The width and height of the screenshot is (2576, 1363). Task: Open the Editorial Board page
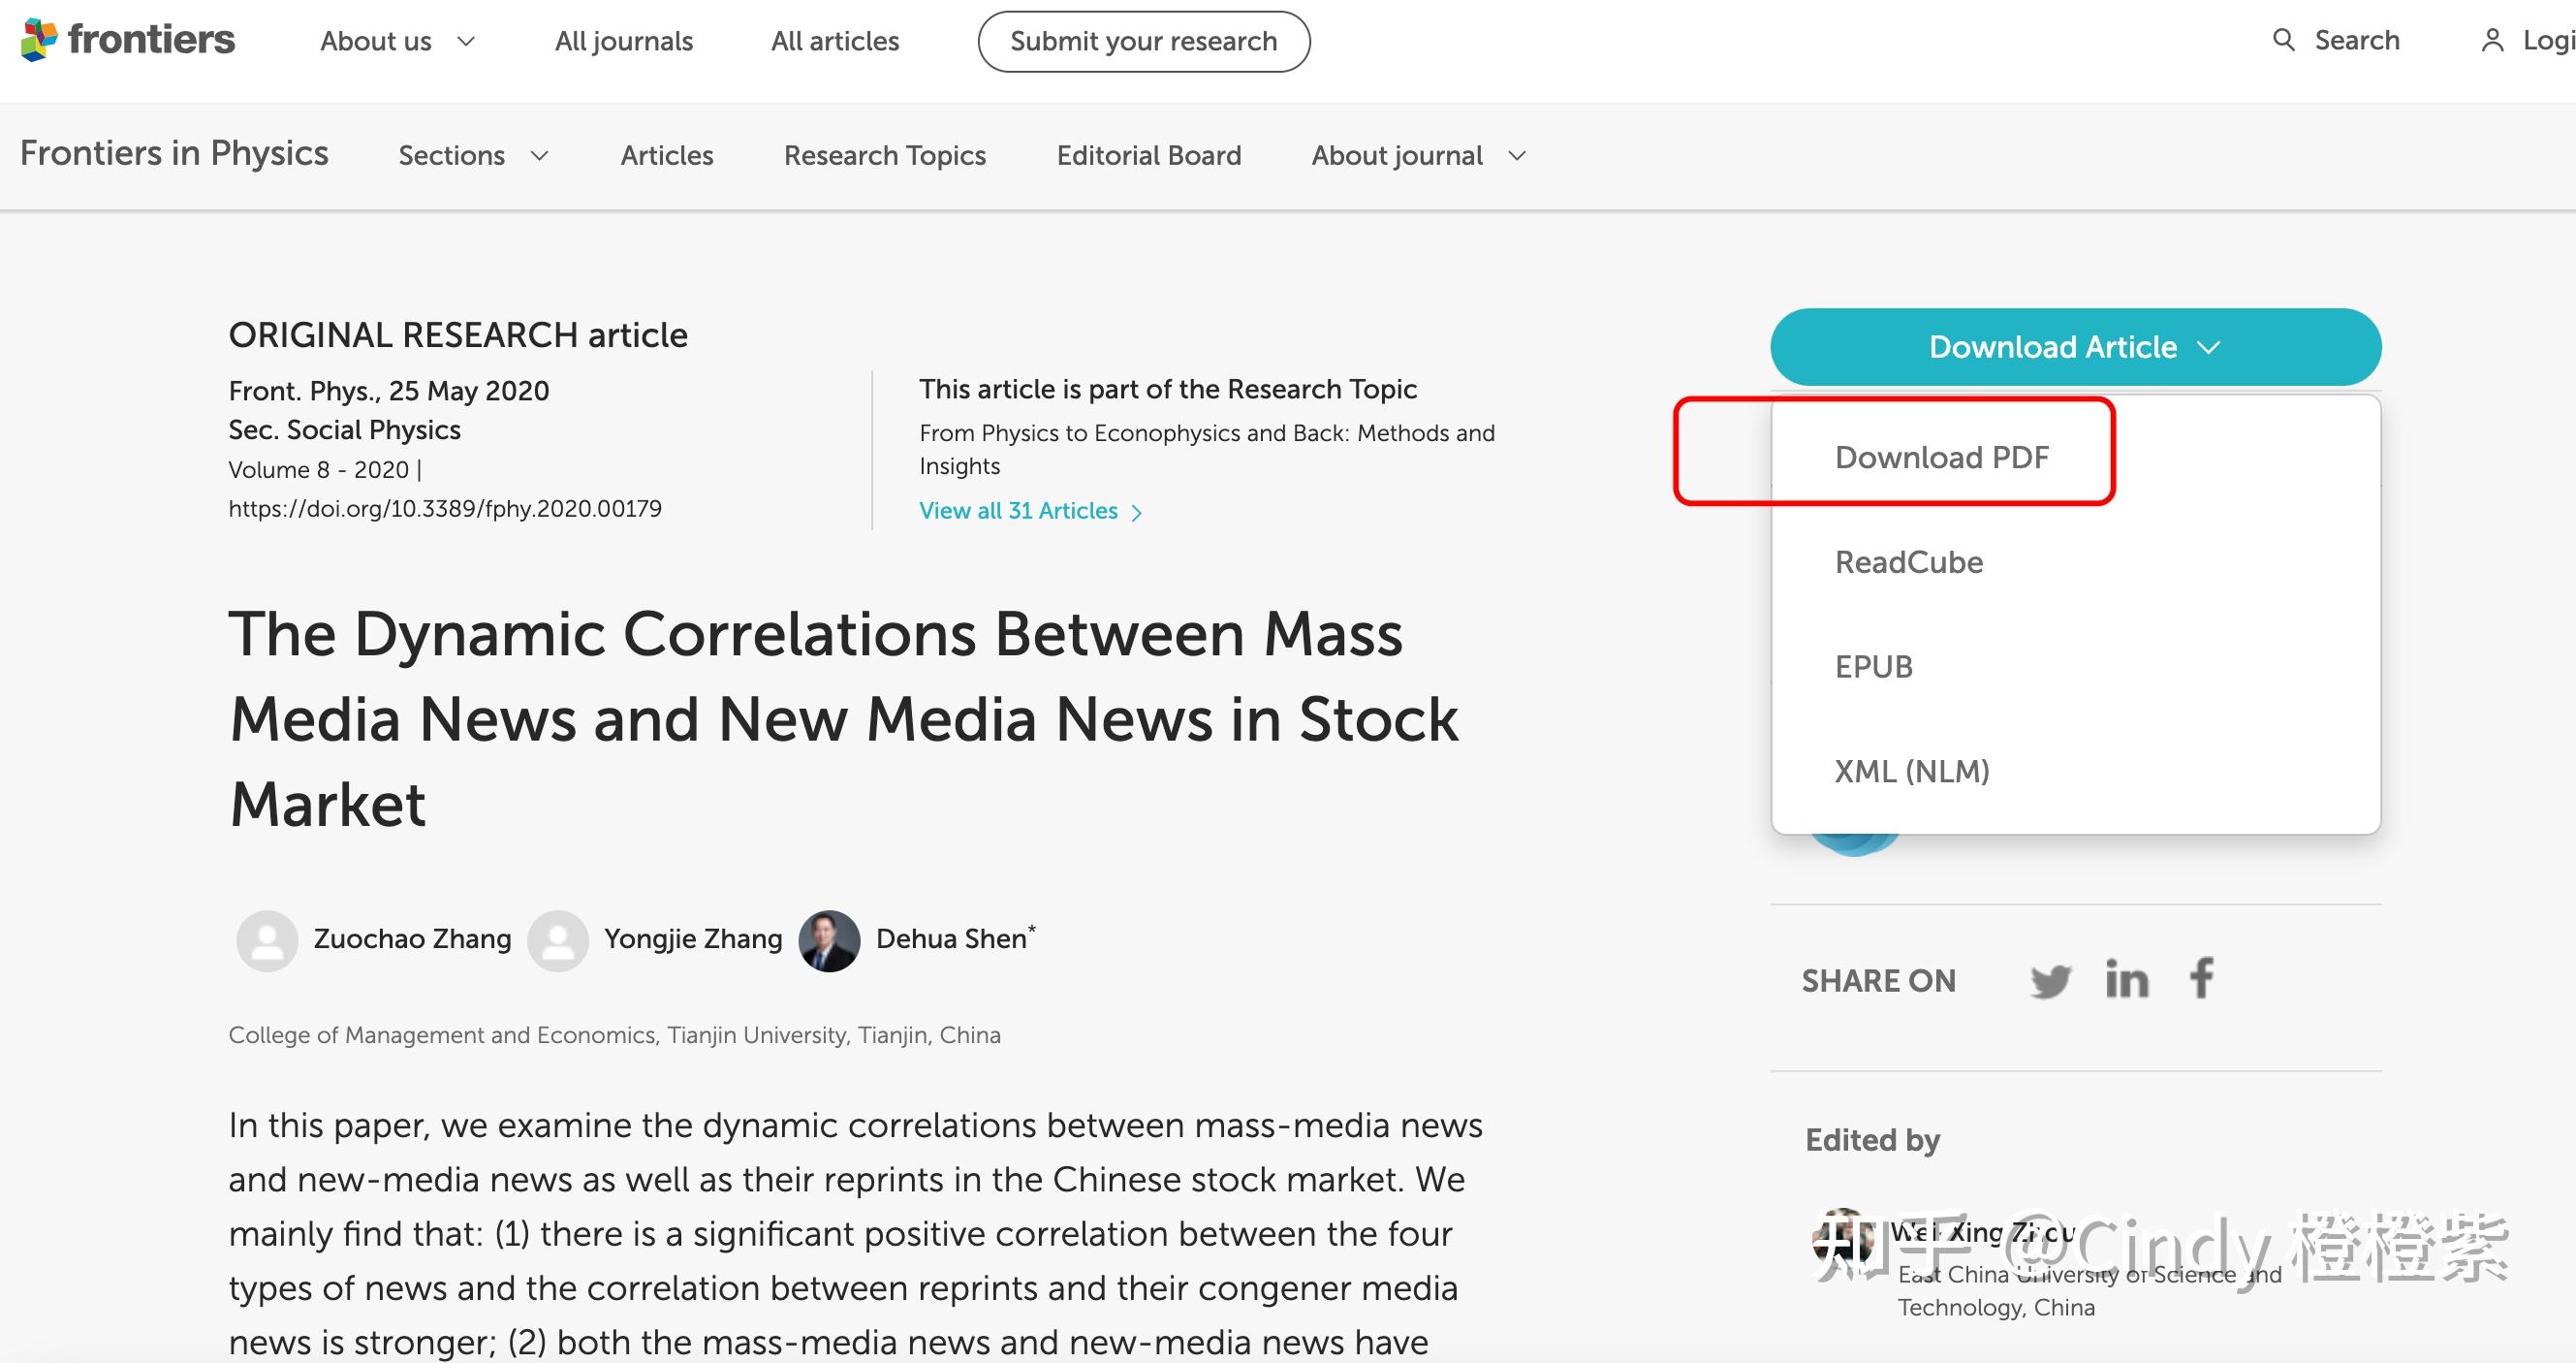pos(1148,155)
